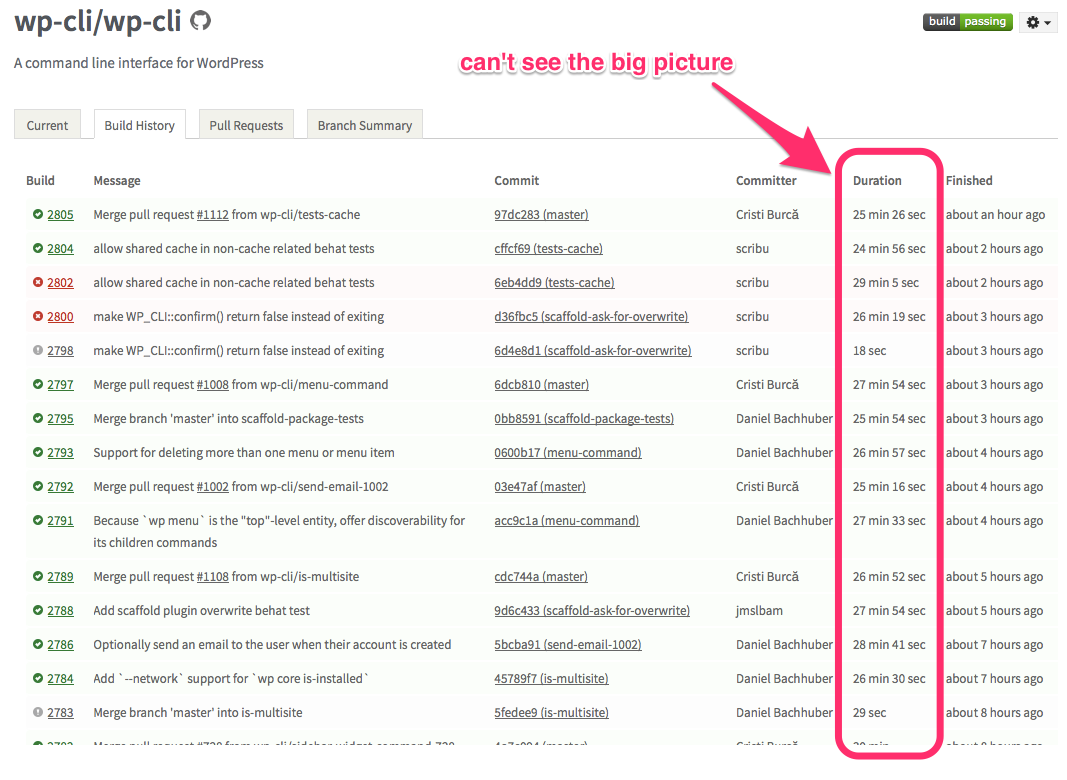Open build number 2798

[x=61, y=351]
